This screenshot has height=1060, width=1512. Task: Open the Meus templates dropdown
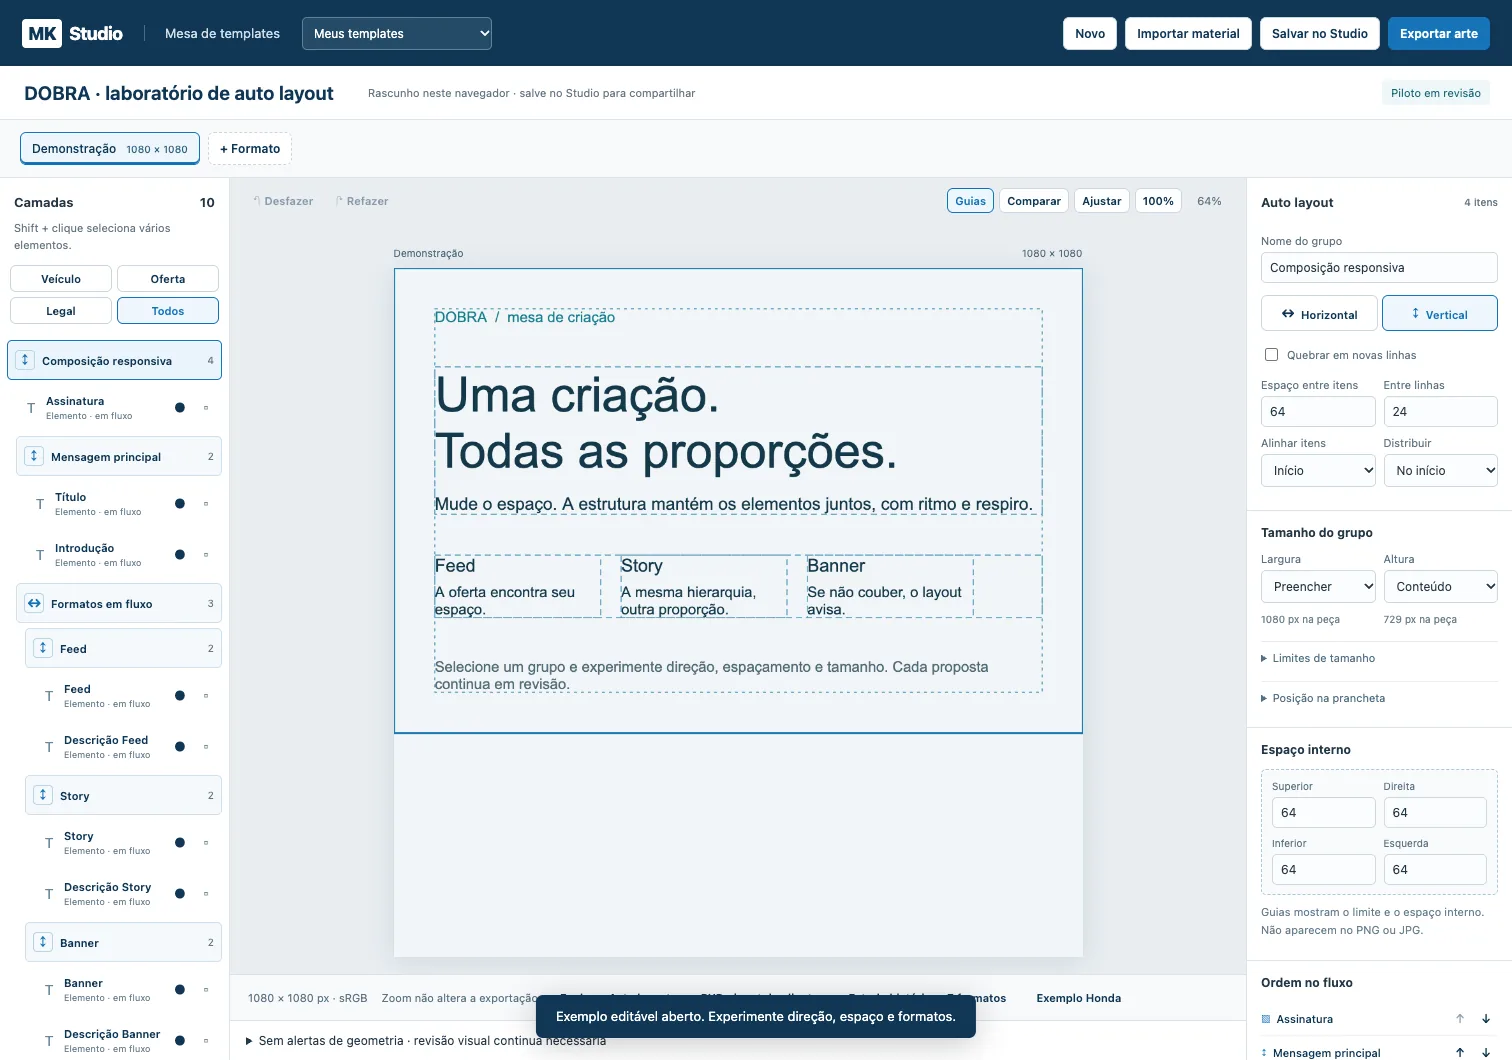point(397,33)
